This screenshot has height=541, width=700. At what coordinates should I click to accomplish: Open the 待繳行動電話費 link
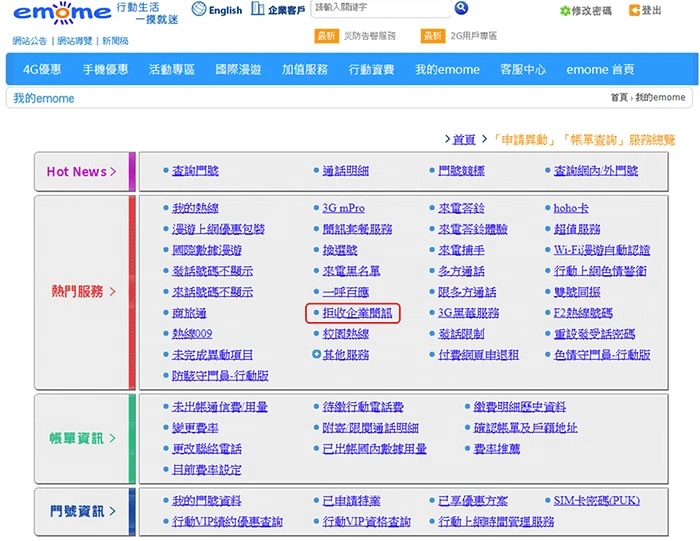(x=363, y=407)
